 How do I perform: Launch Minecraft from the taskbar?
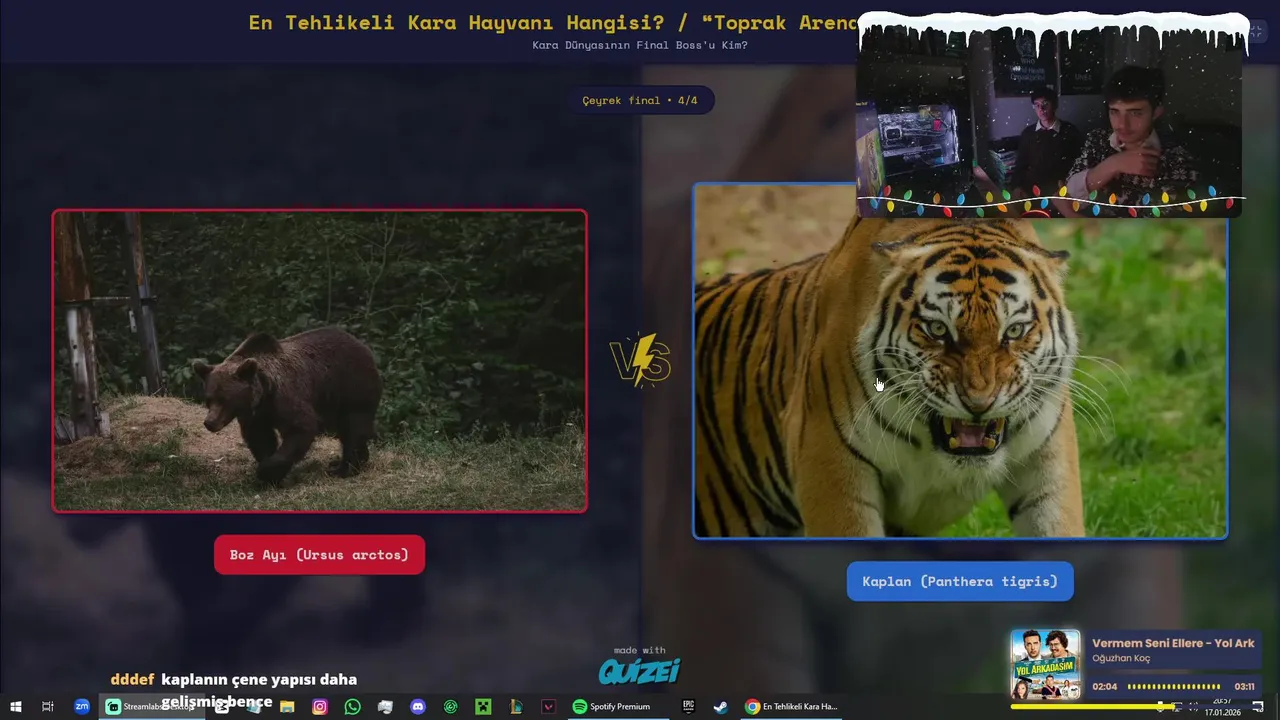[x=483, y=707]
